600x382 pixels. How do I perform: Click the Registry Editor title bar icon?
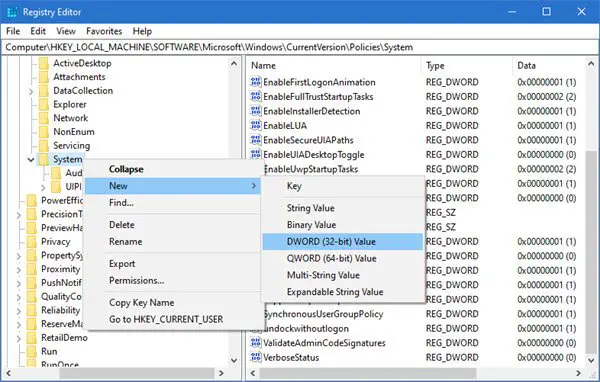(12, 12)
